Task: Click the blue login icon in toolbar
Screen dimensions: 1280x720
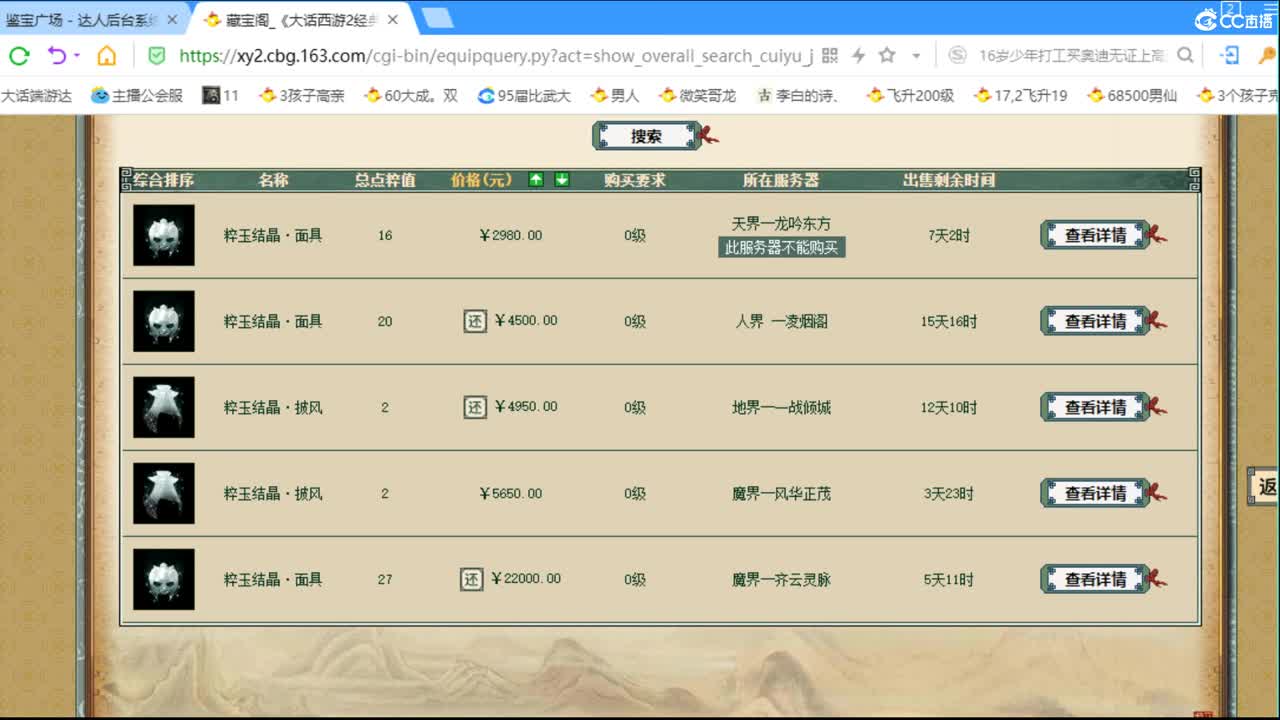Action: pyautogui.click(x=1232, y=56)
